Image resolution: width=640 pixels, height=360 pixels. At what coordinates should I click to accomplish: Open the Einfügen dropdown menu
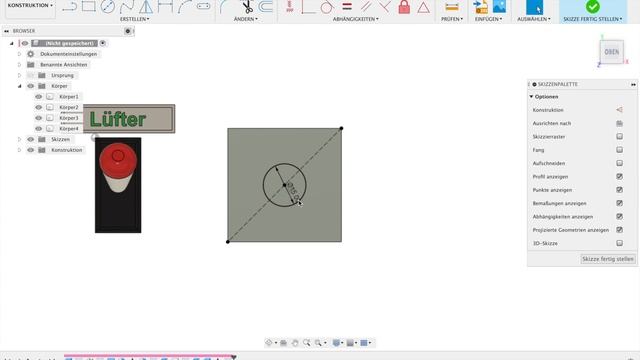point(489,19)
